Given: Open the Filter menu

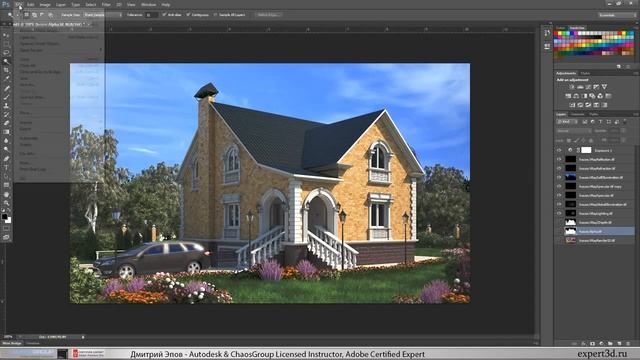Looking at the screenshot, I should pyautogui.click(x=106, y=4).
